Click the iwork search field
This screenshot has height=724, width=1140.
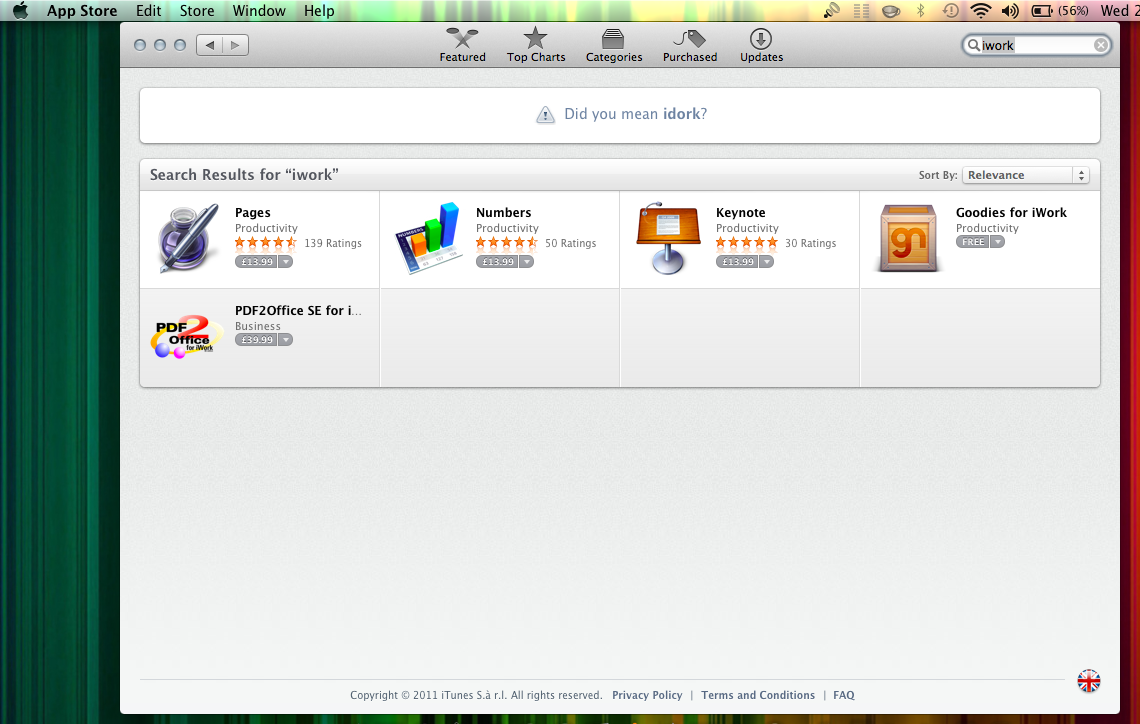pos(1036,45)
